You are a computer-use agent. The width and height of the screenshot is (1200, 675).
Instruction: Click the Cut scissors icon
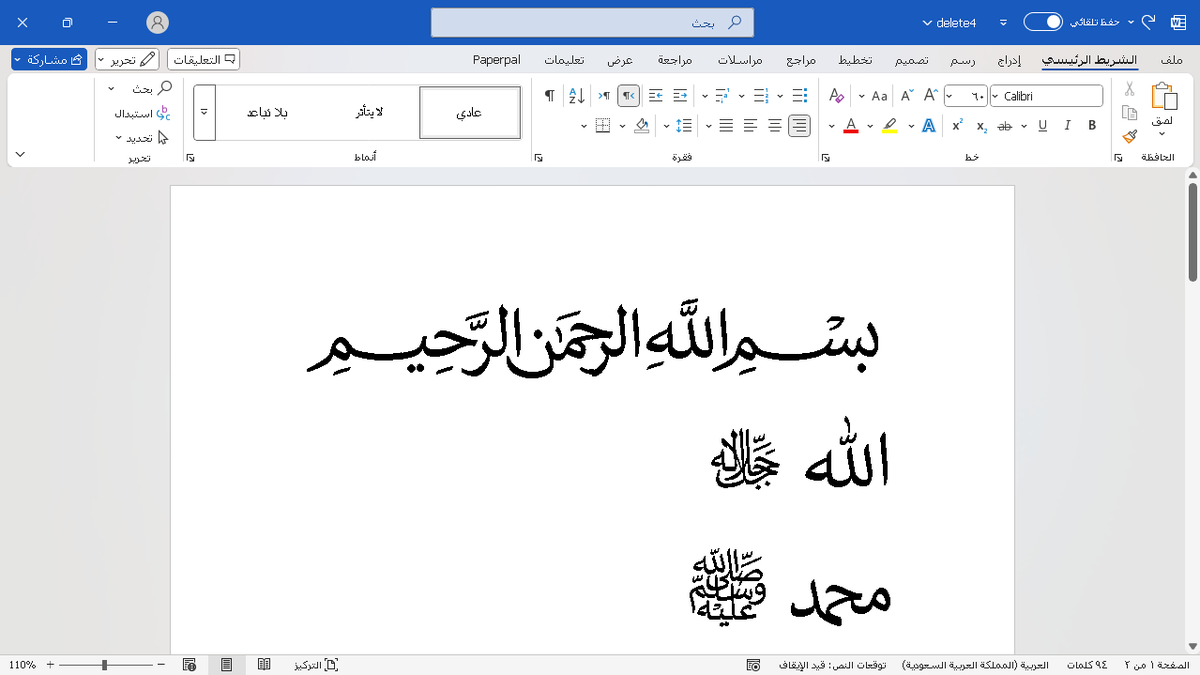click(1130, 90)
